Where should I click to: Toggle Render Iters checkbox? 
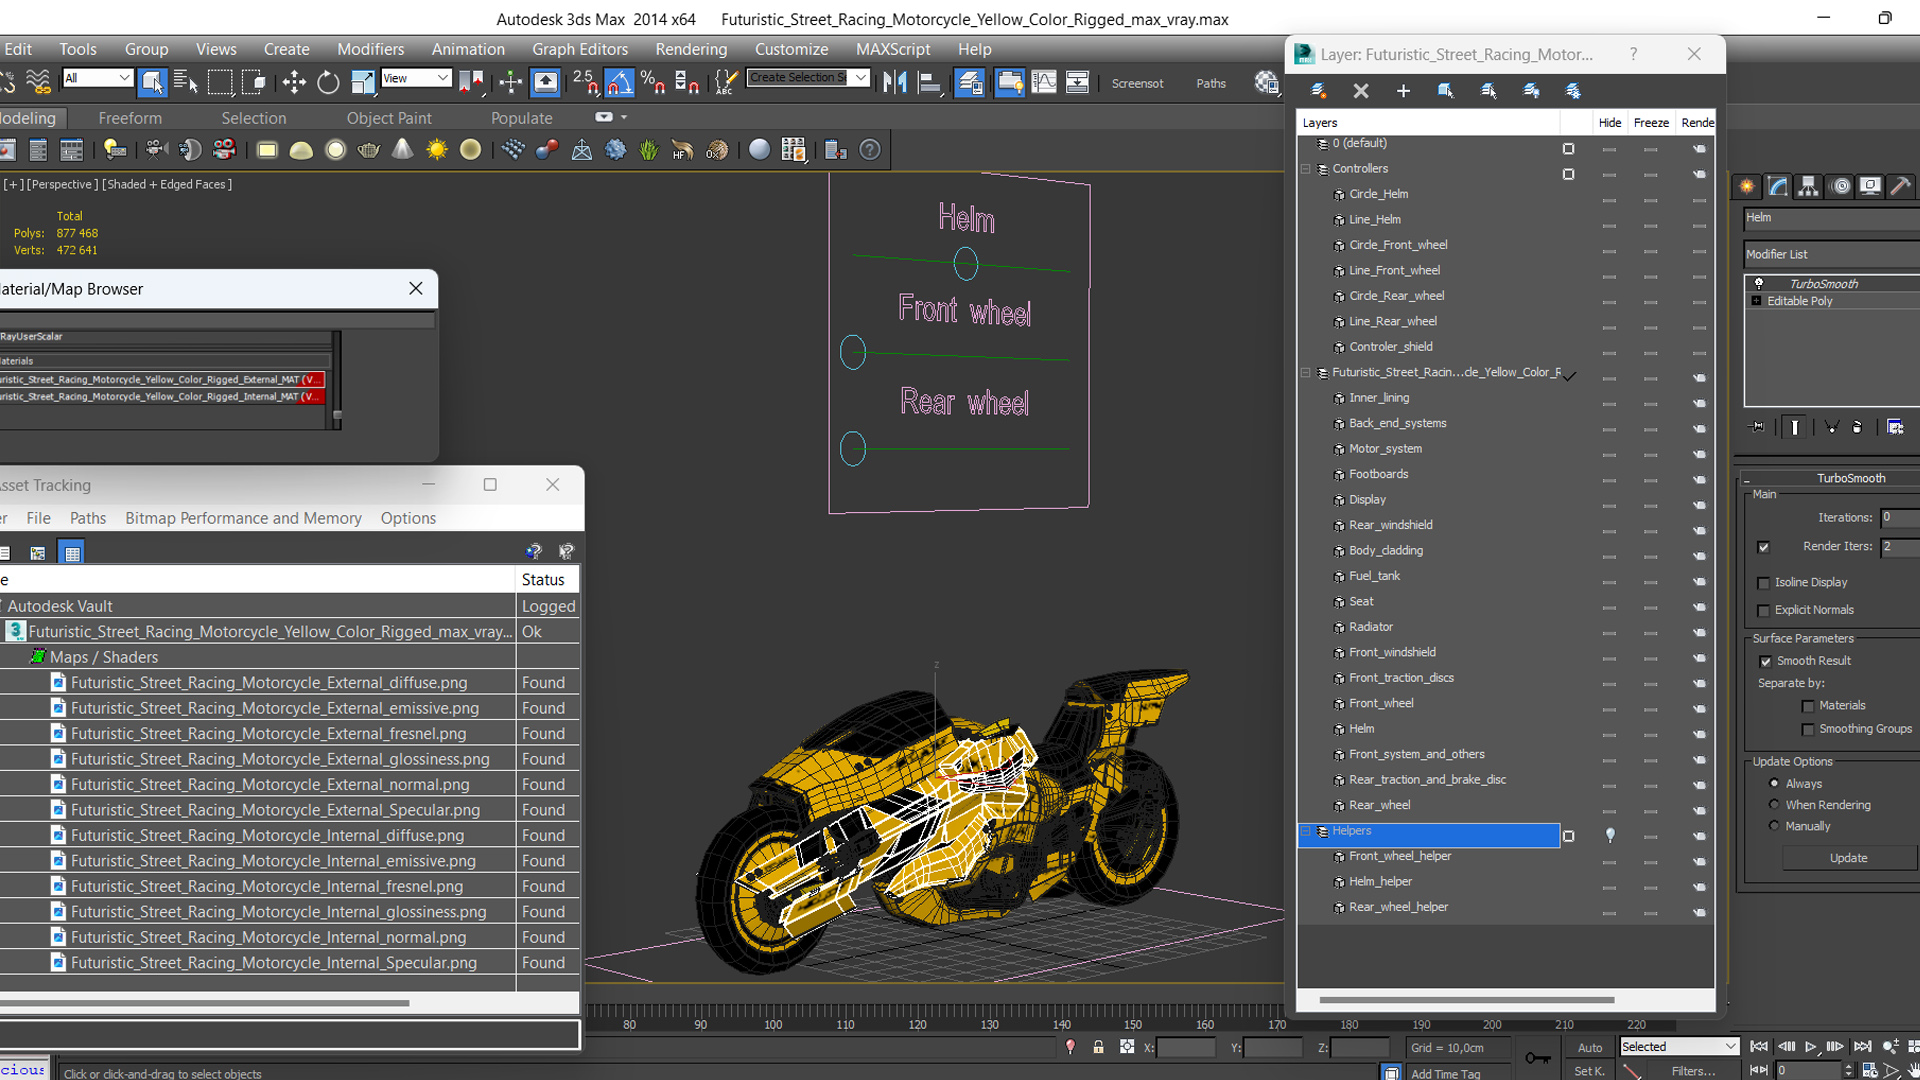pos(1764,547)
